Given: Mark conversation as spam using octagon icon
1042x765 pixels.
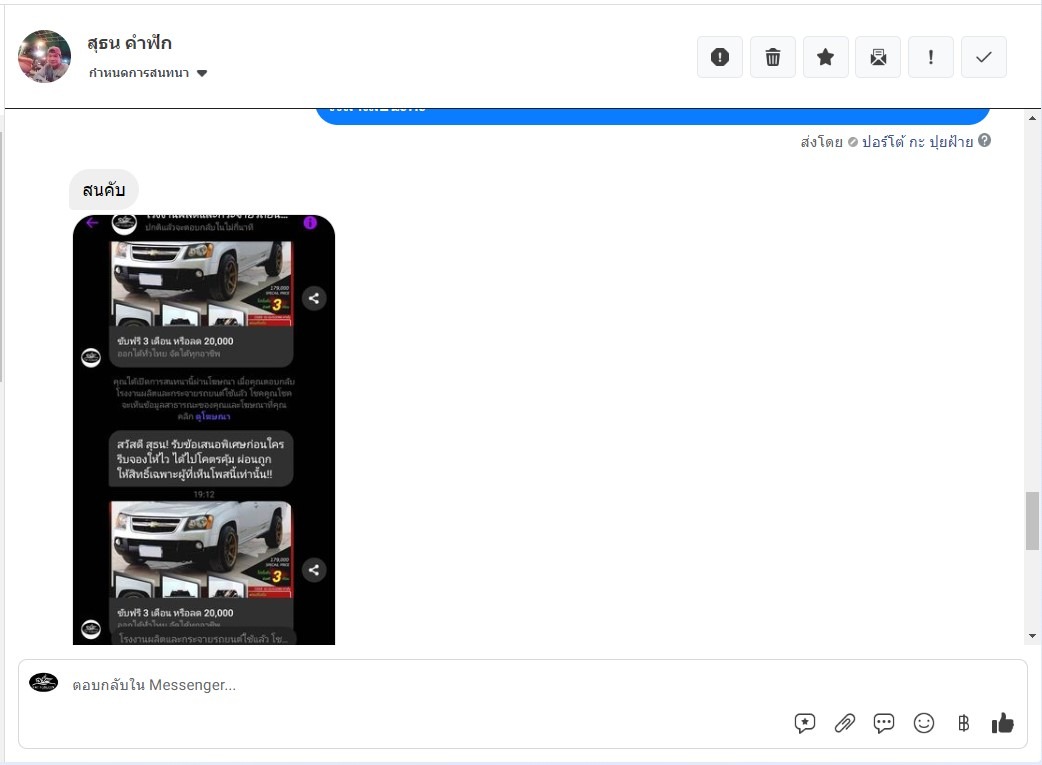Looking at the screenshot, I should click(x=720, y=57).
